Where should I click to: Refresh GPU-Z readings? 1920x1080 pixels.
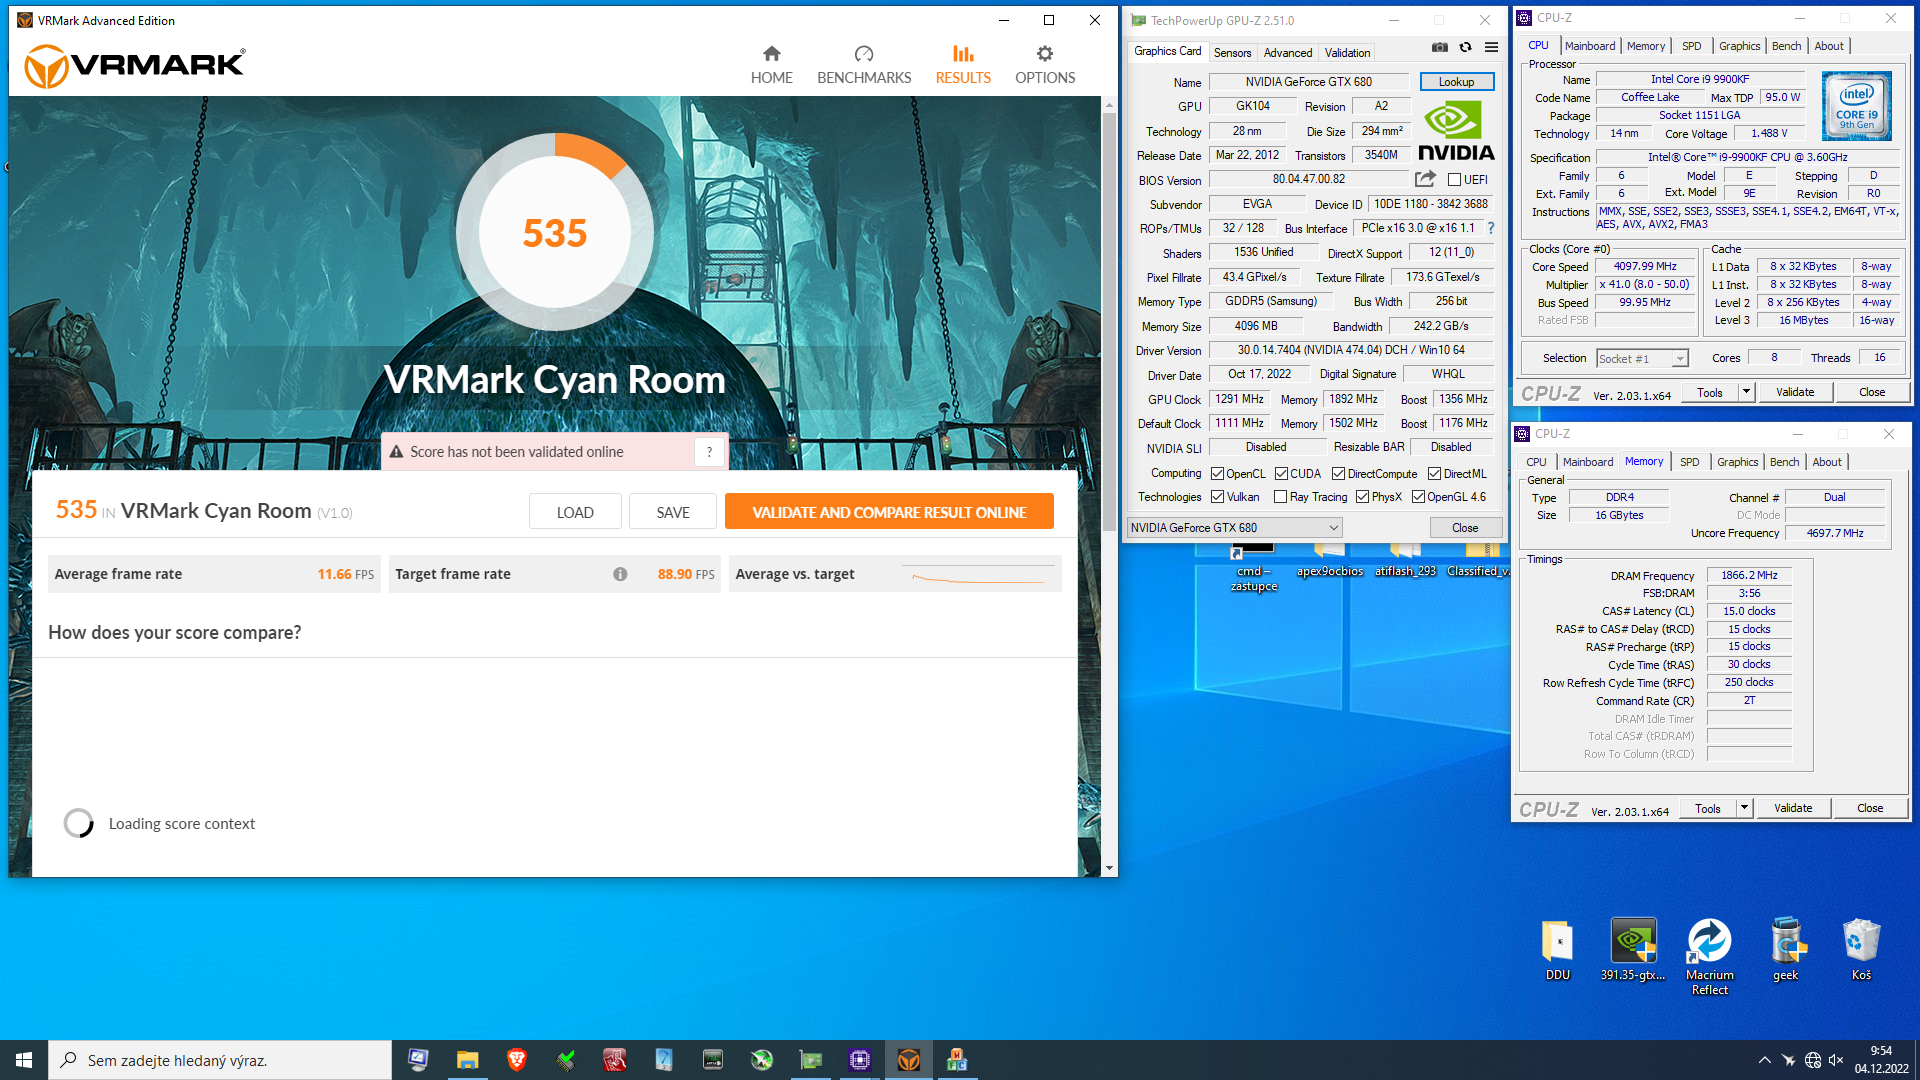1465,47
